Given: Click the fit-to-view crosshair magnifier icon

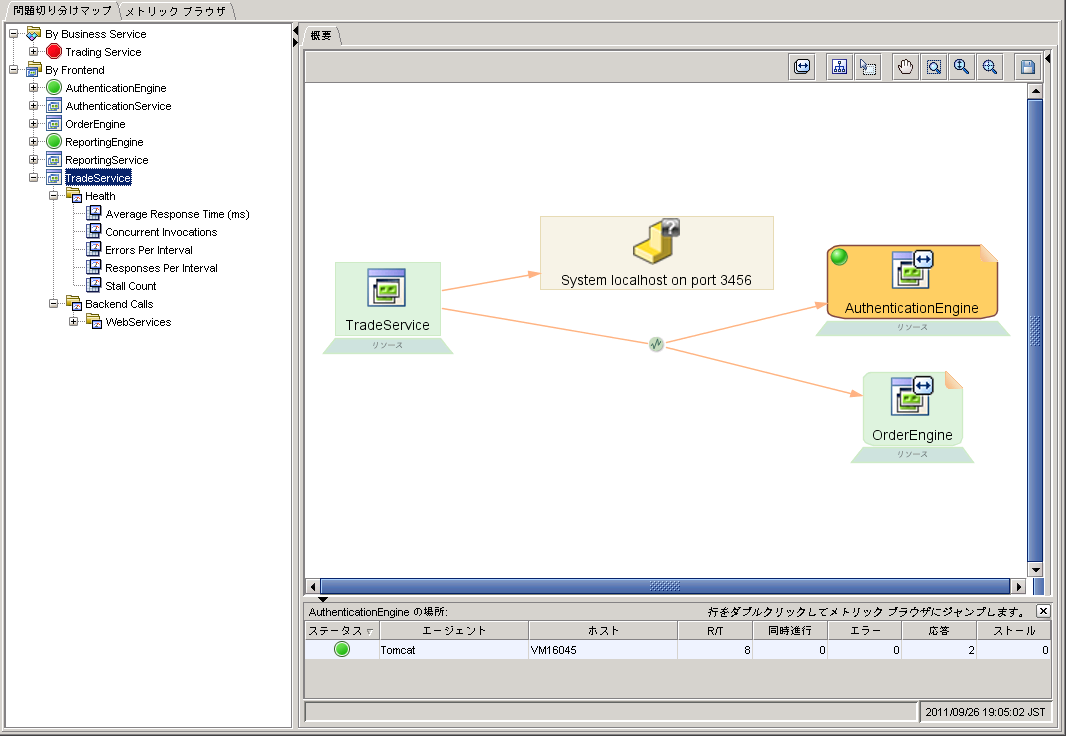Looking at the screenshot, I should point(989,67).
